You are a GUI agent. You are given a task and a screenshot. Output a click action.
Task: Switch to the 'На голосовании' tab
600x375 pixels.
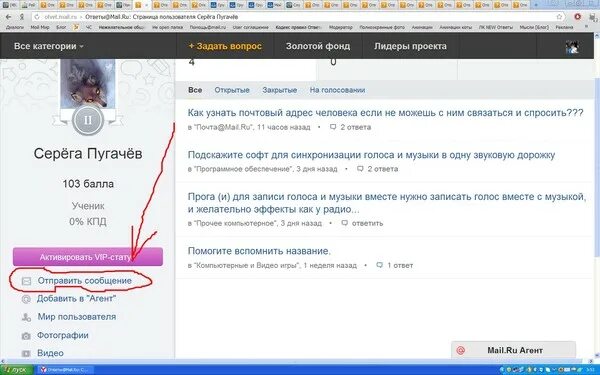pyautogui.click(x=337, y=90)
